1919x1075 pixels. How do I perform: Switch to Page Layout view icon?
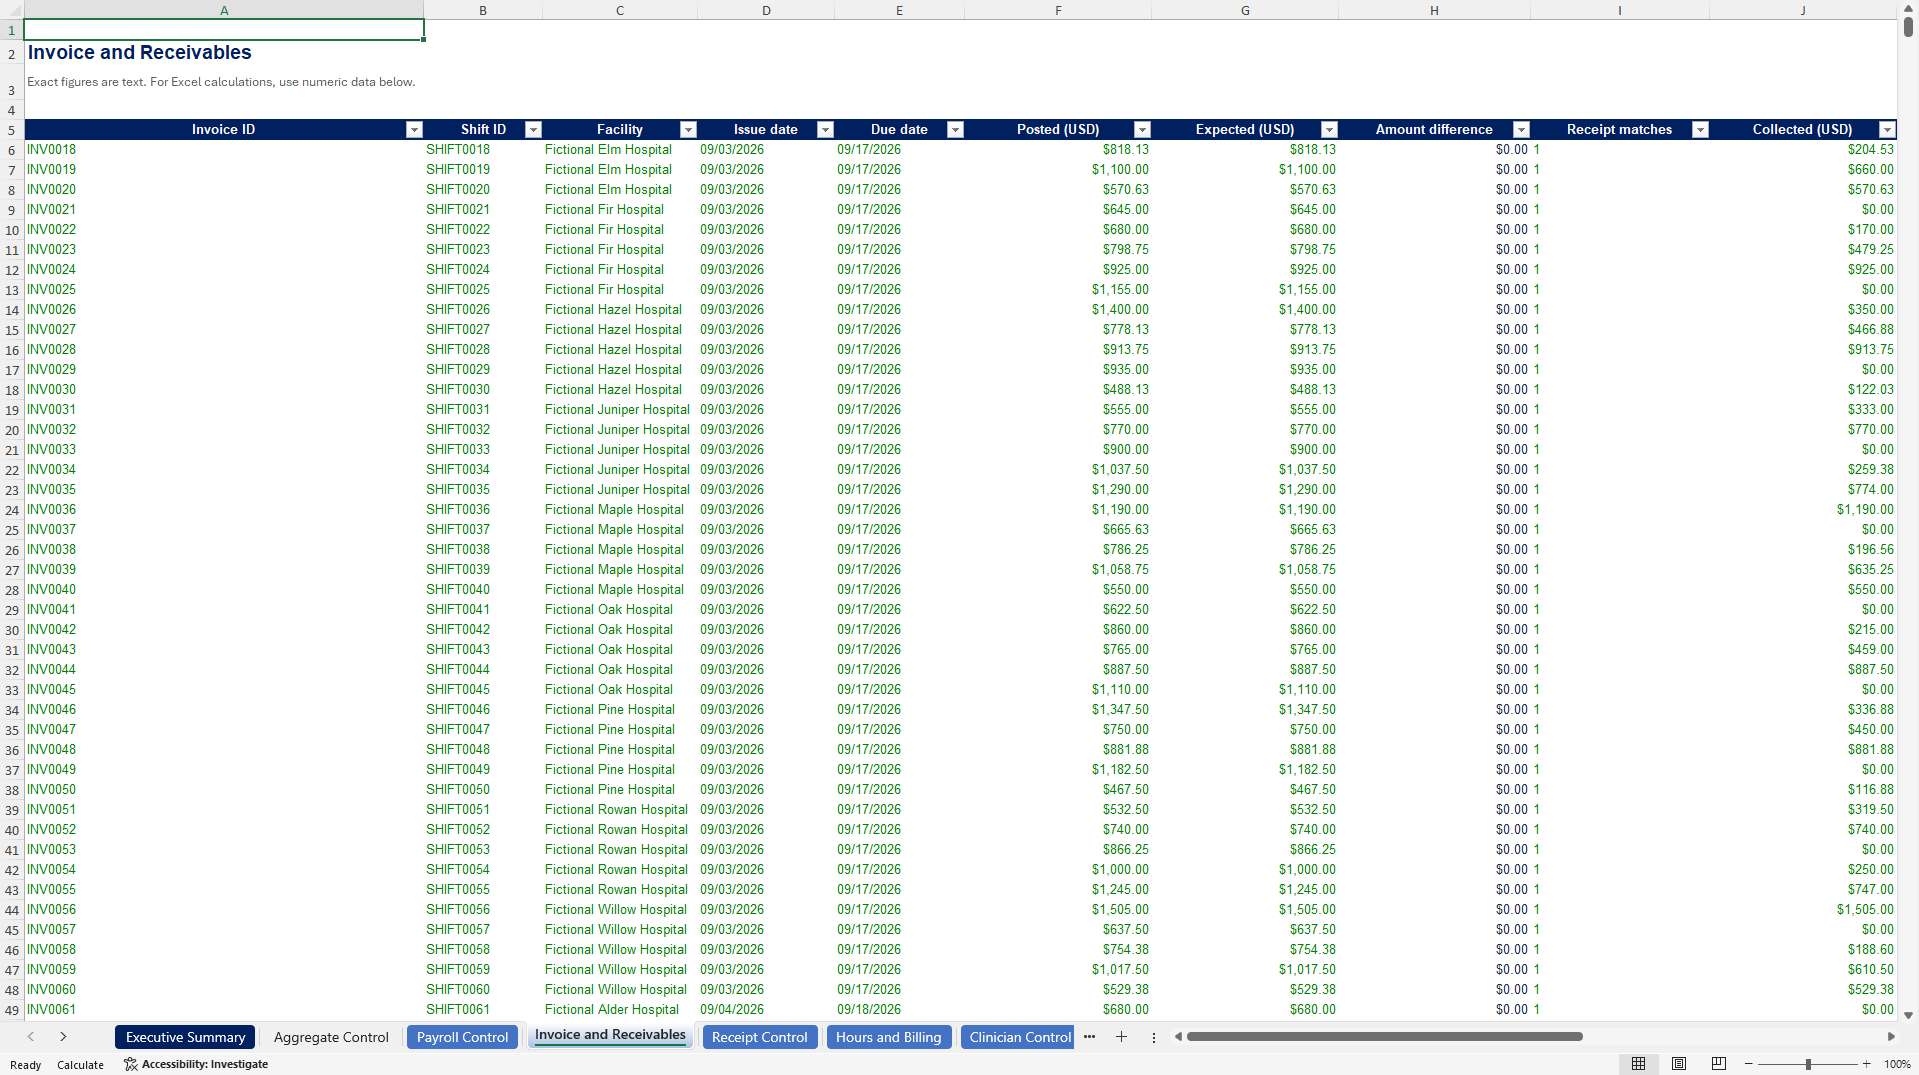[1679, 1064]
